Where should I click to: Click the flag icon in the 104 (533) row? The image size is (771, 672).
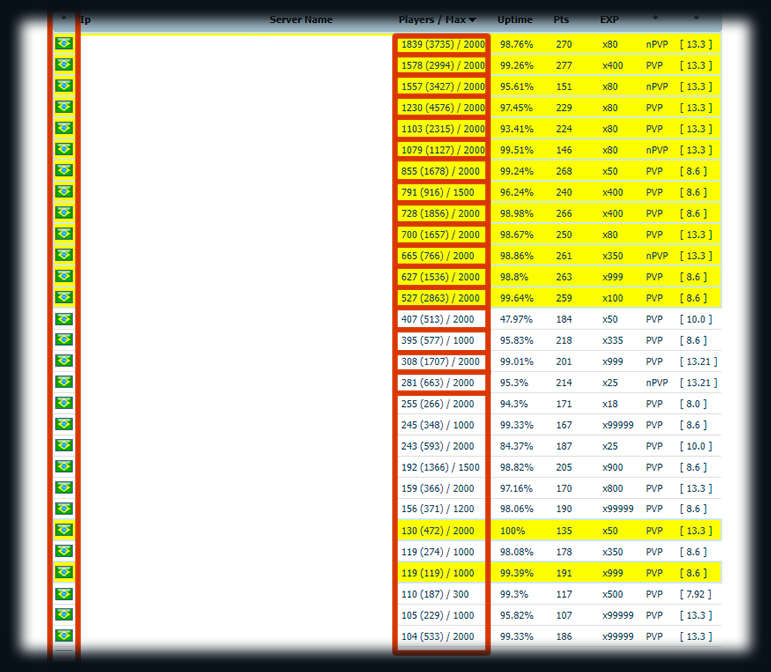(x=64, y=636)
